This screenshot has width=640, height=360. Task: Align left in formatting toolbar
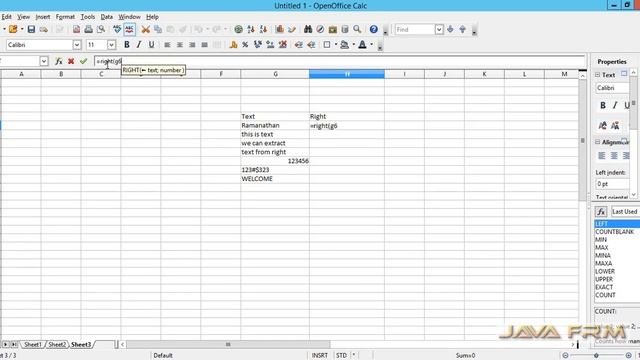pyautogui.click(x=167, y=45)
